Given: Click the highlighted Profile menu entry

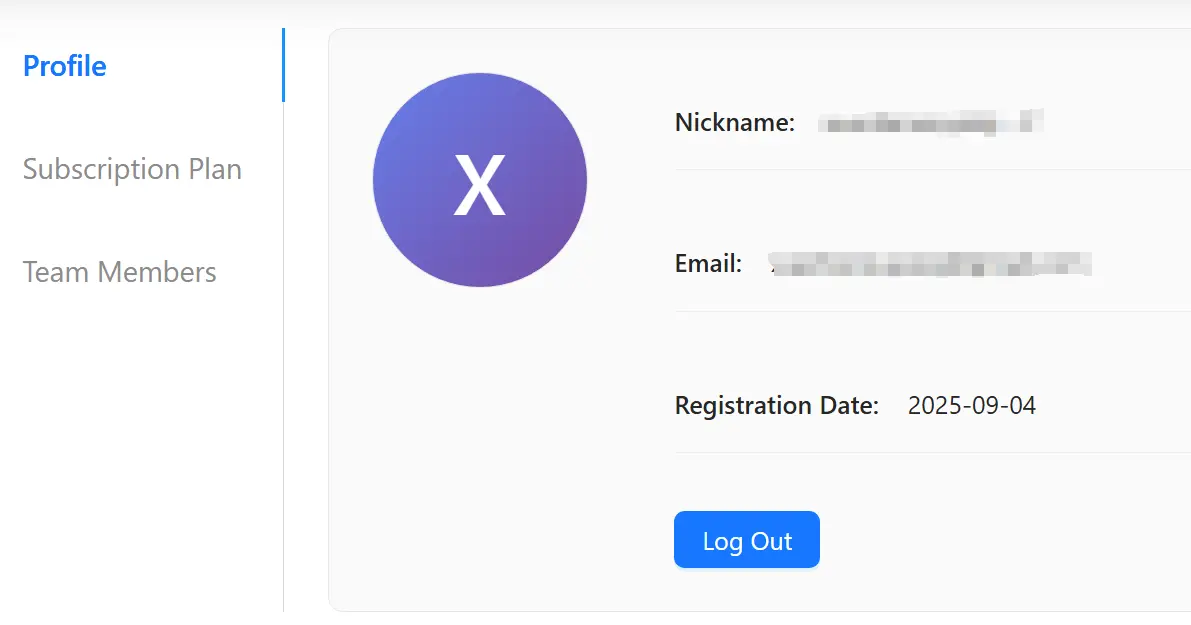Looking at the screenshot, I should (x=64, y=65).
